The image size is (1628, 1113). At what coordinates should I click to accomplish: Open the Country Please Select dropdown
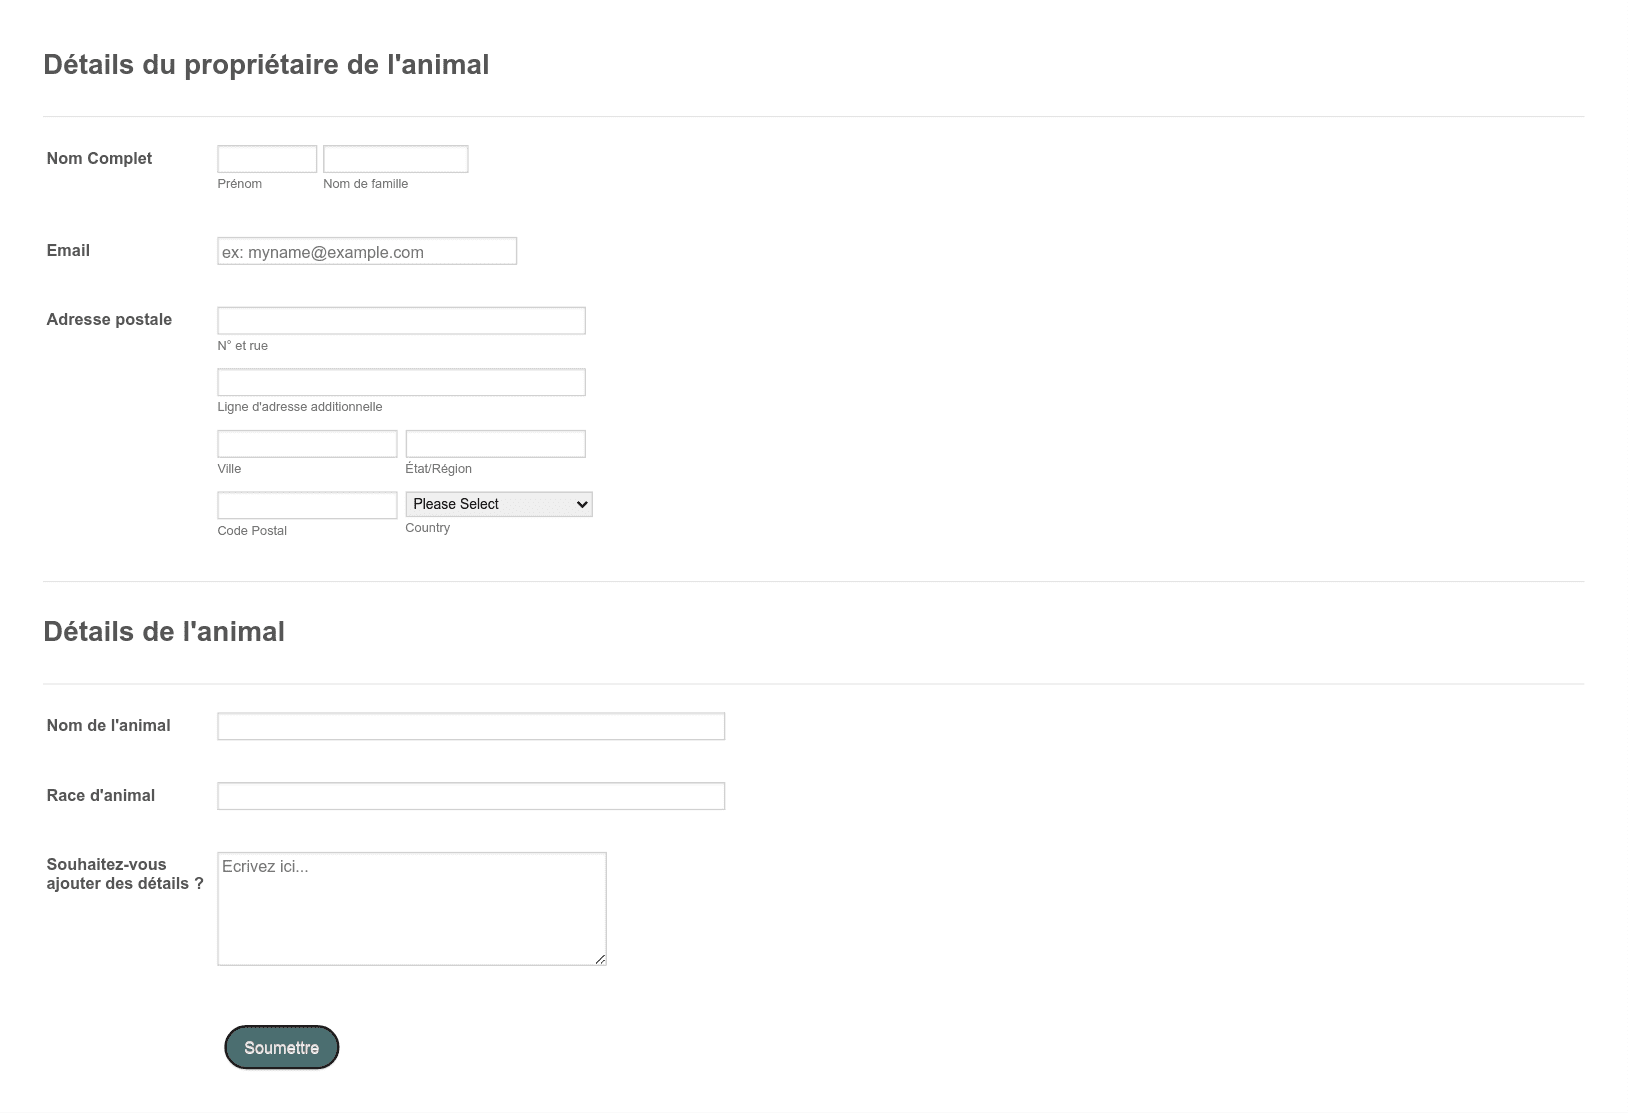499,504
